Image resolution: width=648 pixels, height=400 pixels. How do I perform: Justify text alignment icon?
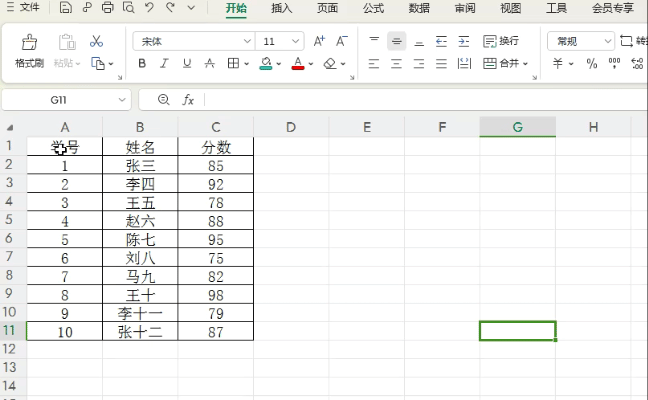coord(441,64)
